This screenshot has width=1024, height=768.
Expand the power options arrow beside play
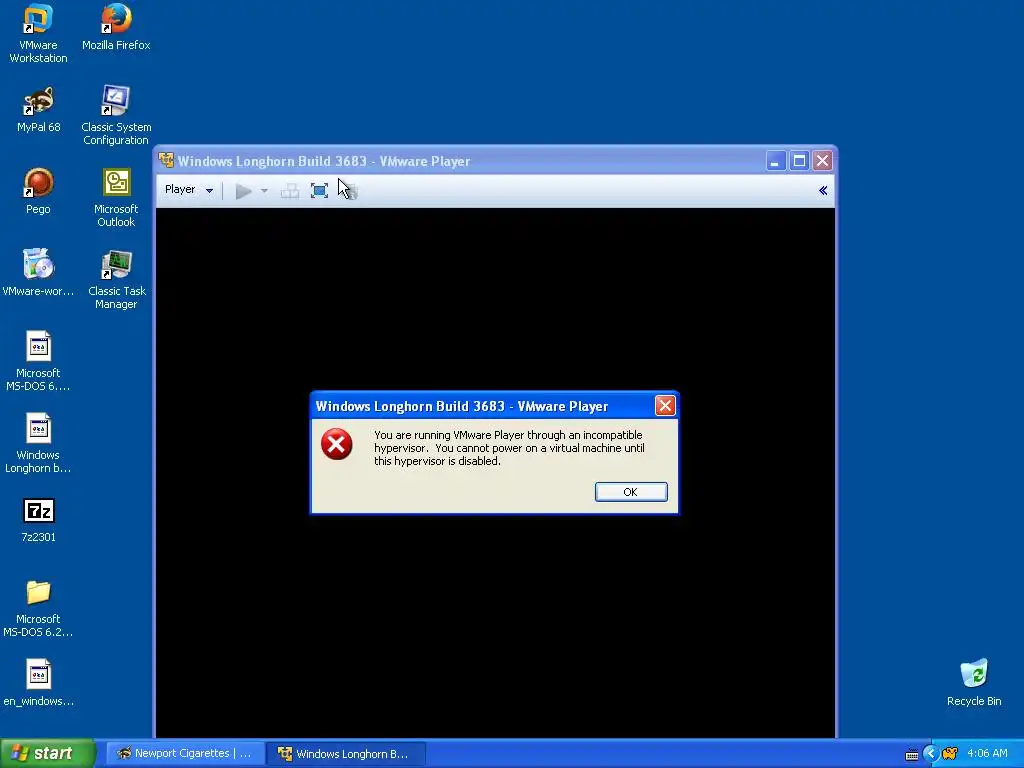click(x=264, y=191)
